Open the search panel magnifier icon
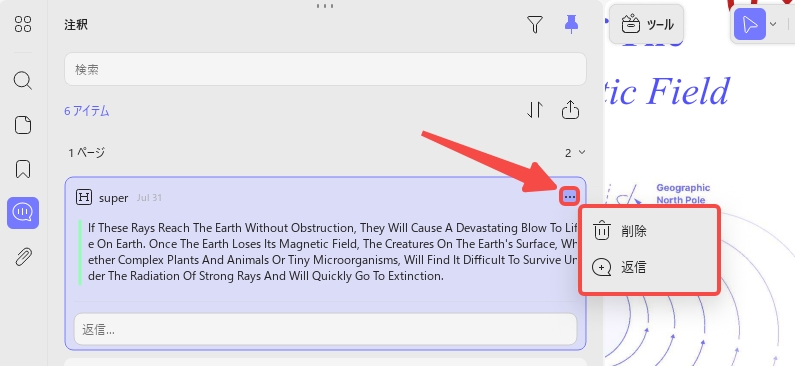The height and width of the screenshot is (366, 795). pyautogui.click(x=23, y=81)
